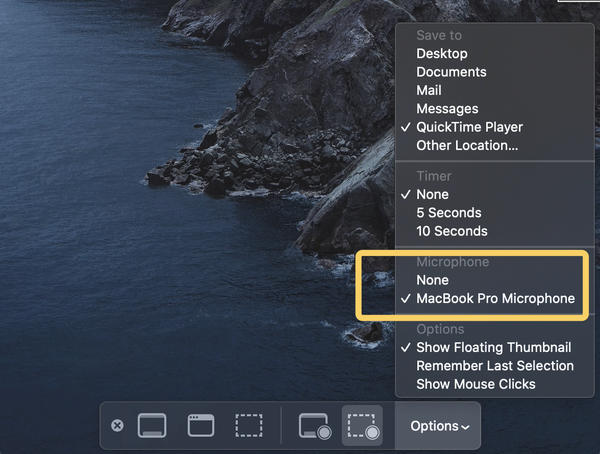Select Capture Selected Portion icon
Screen dimensions: 600x454
coord(249,425)
